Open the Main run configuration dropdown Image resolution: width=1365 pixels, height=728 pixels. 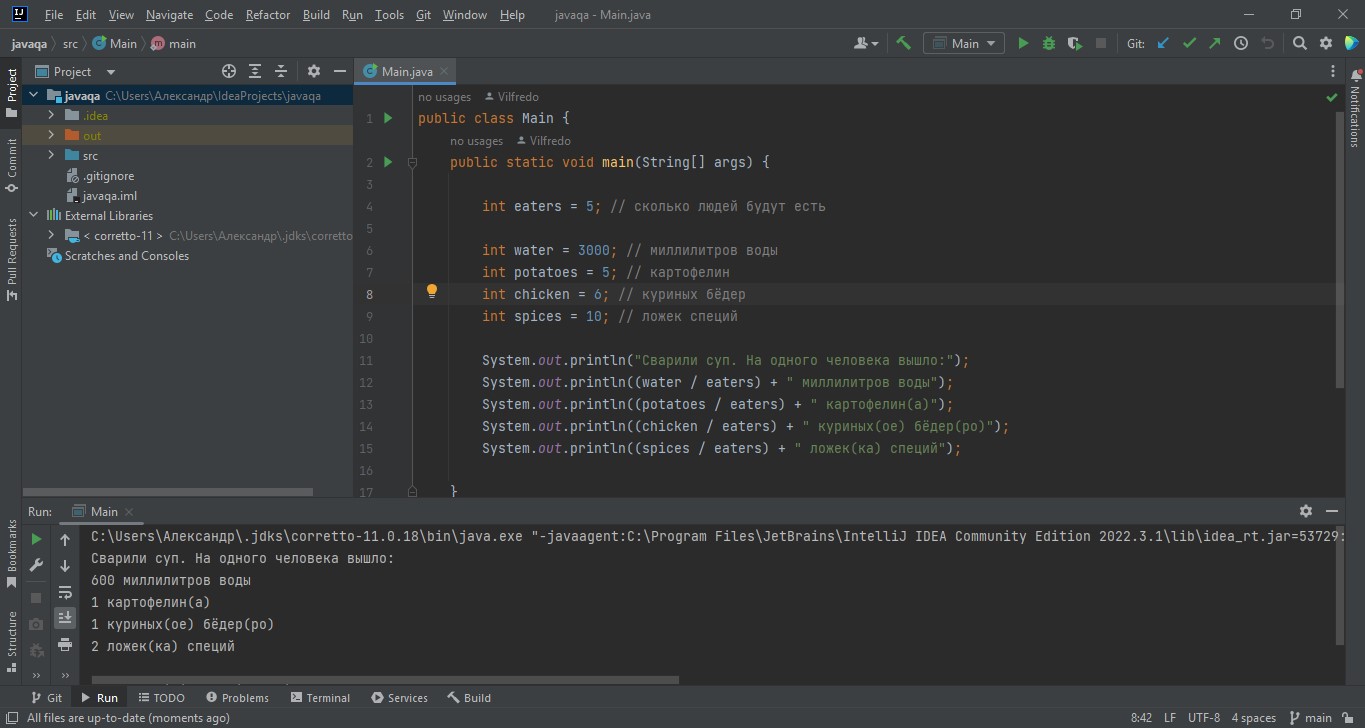point(962,43)
